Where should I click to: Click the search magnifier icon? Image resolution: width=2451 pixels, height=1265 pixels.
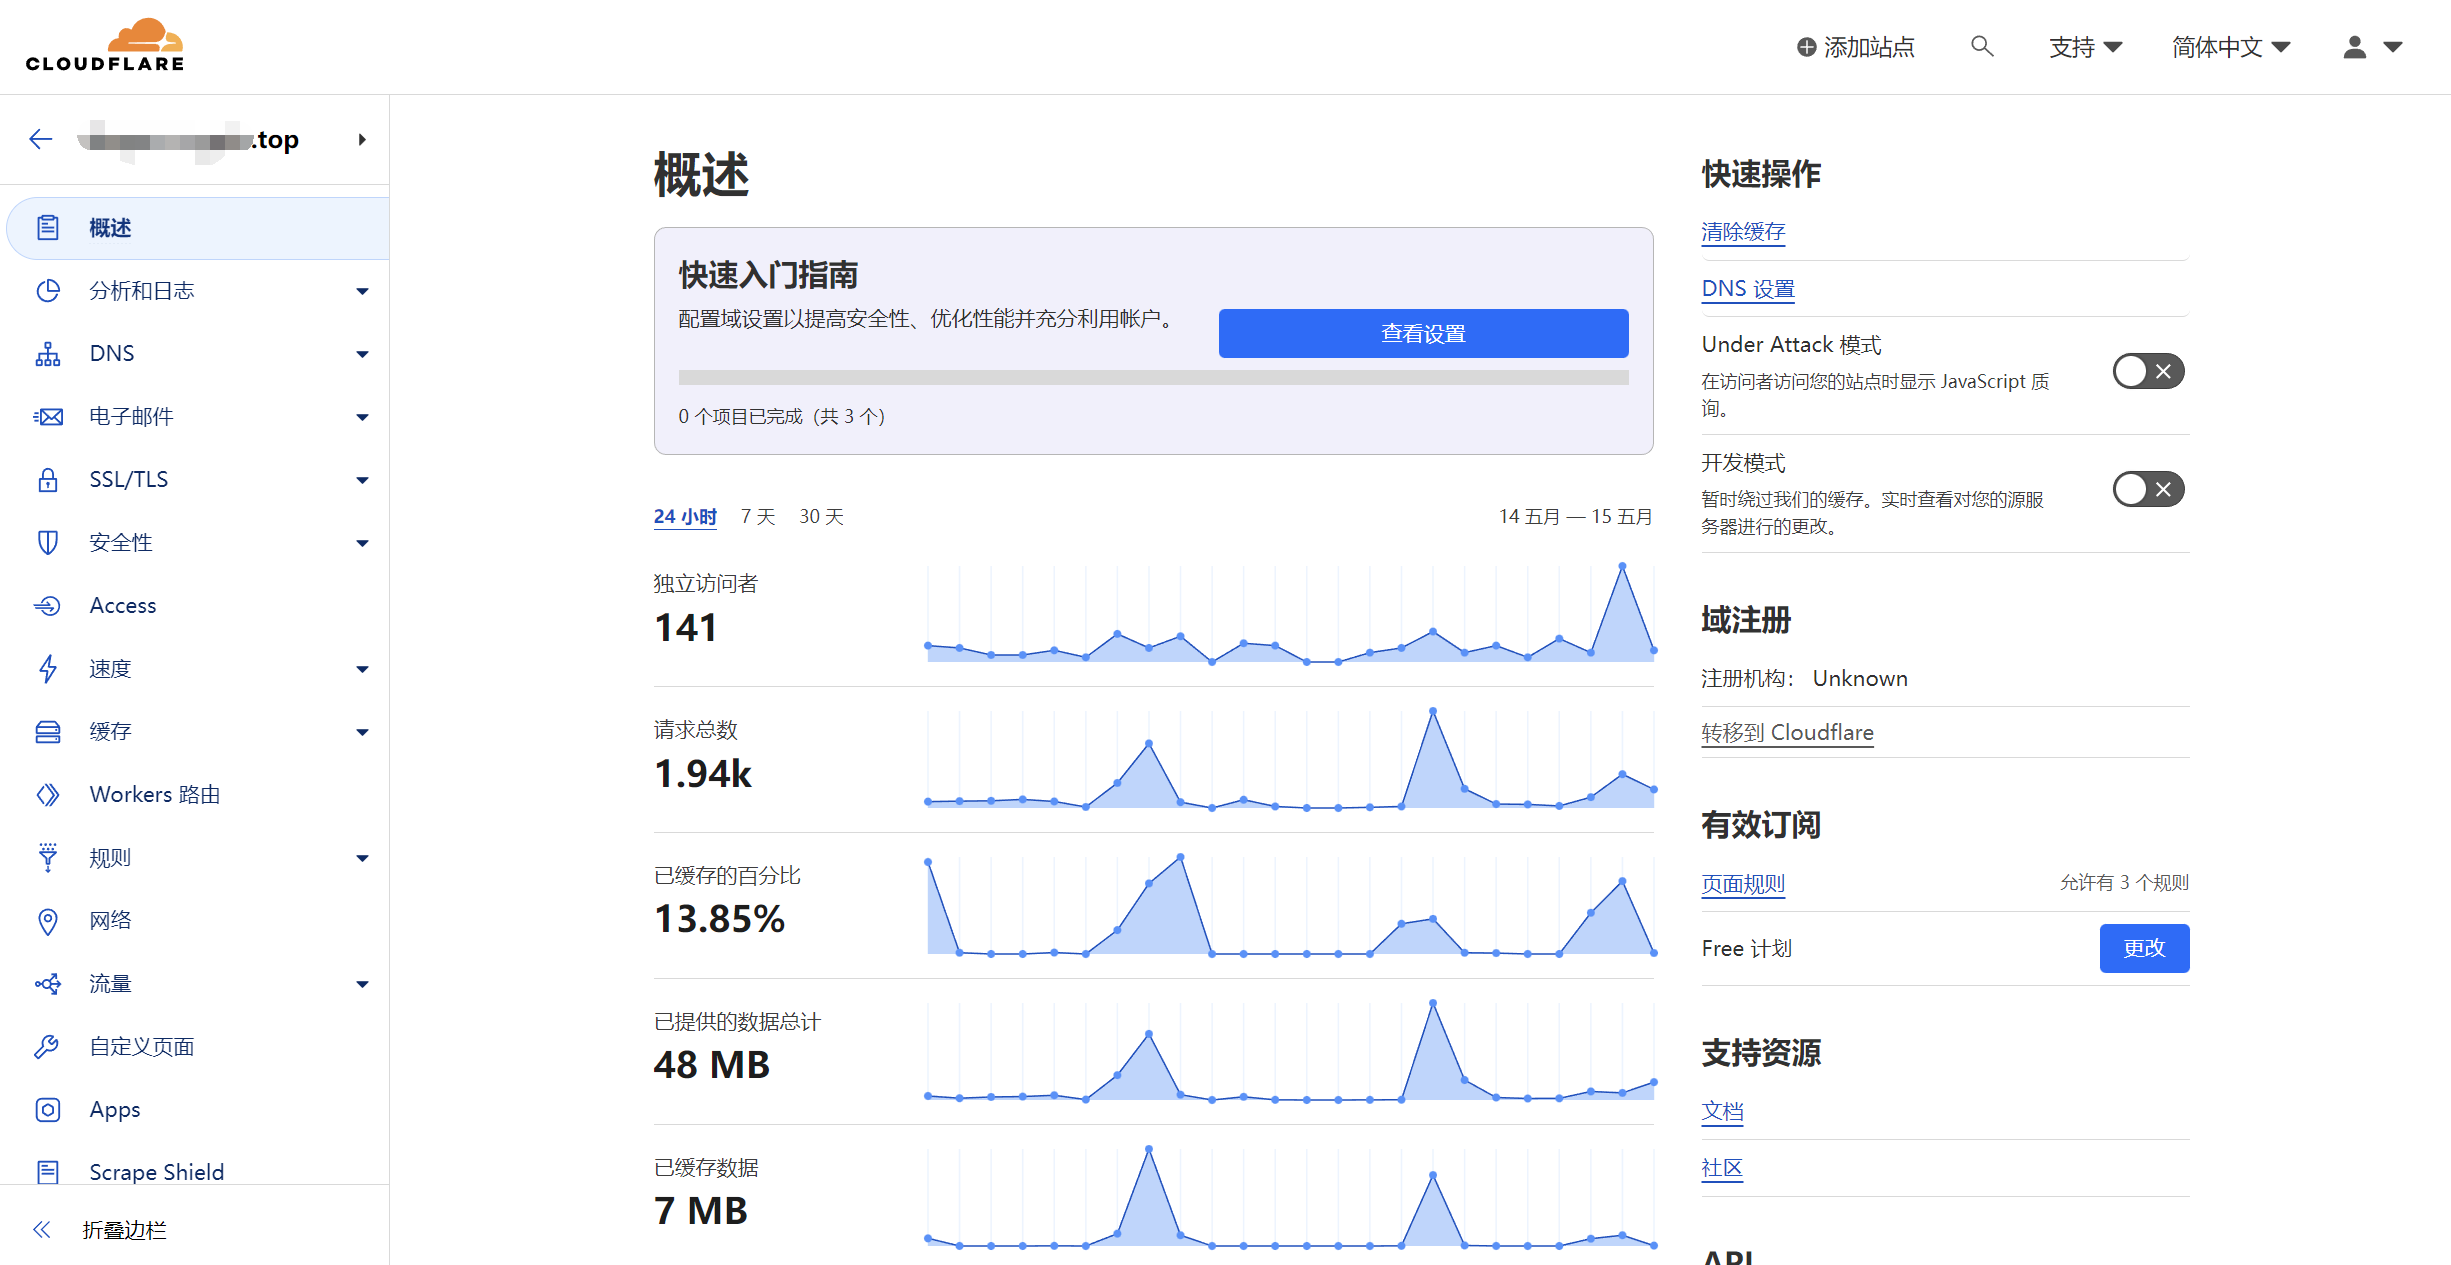coord(1981,46)
